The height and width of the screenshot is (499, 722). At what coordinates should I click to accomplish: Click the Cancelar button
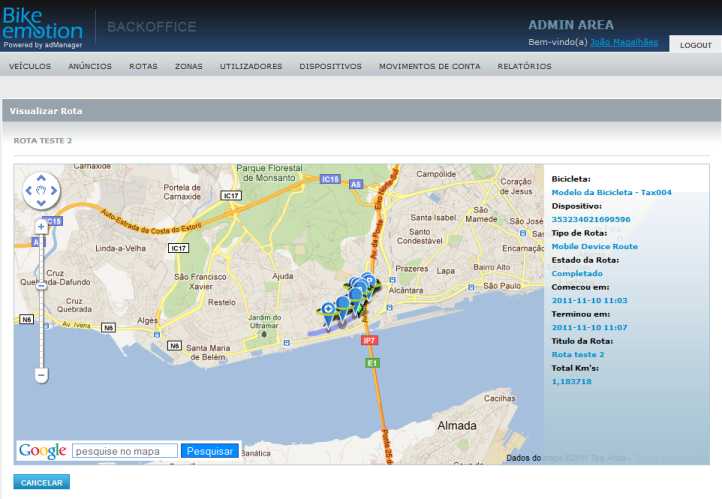pyautogui.click(x=41, y=482)
